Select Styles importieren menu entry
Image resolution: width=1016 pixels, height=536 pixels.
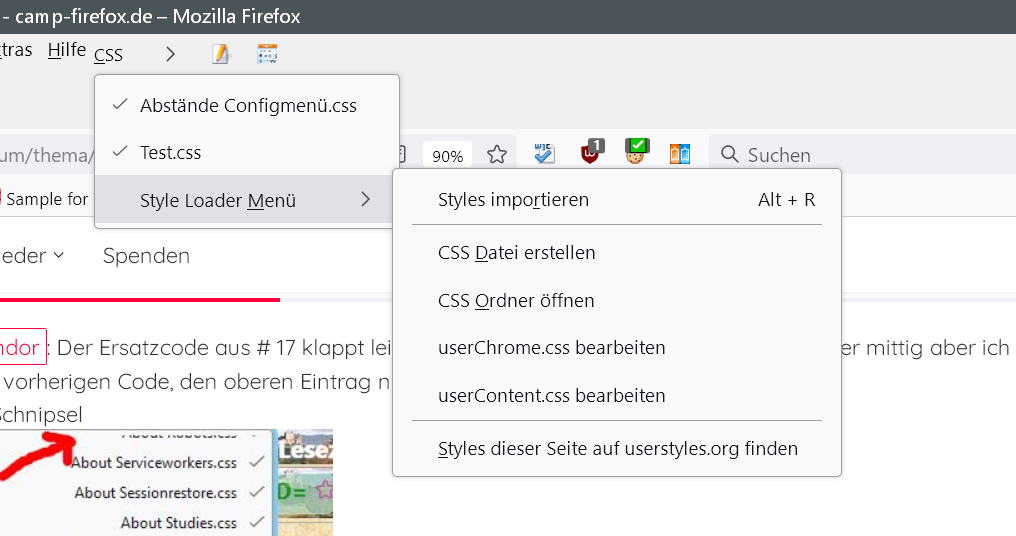(513, 200)
